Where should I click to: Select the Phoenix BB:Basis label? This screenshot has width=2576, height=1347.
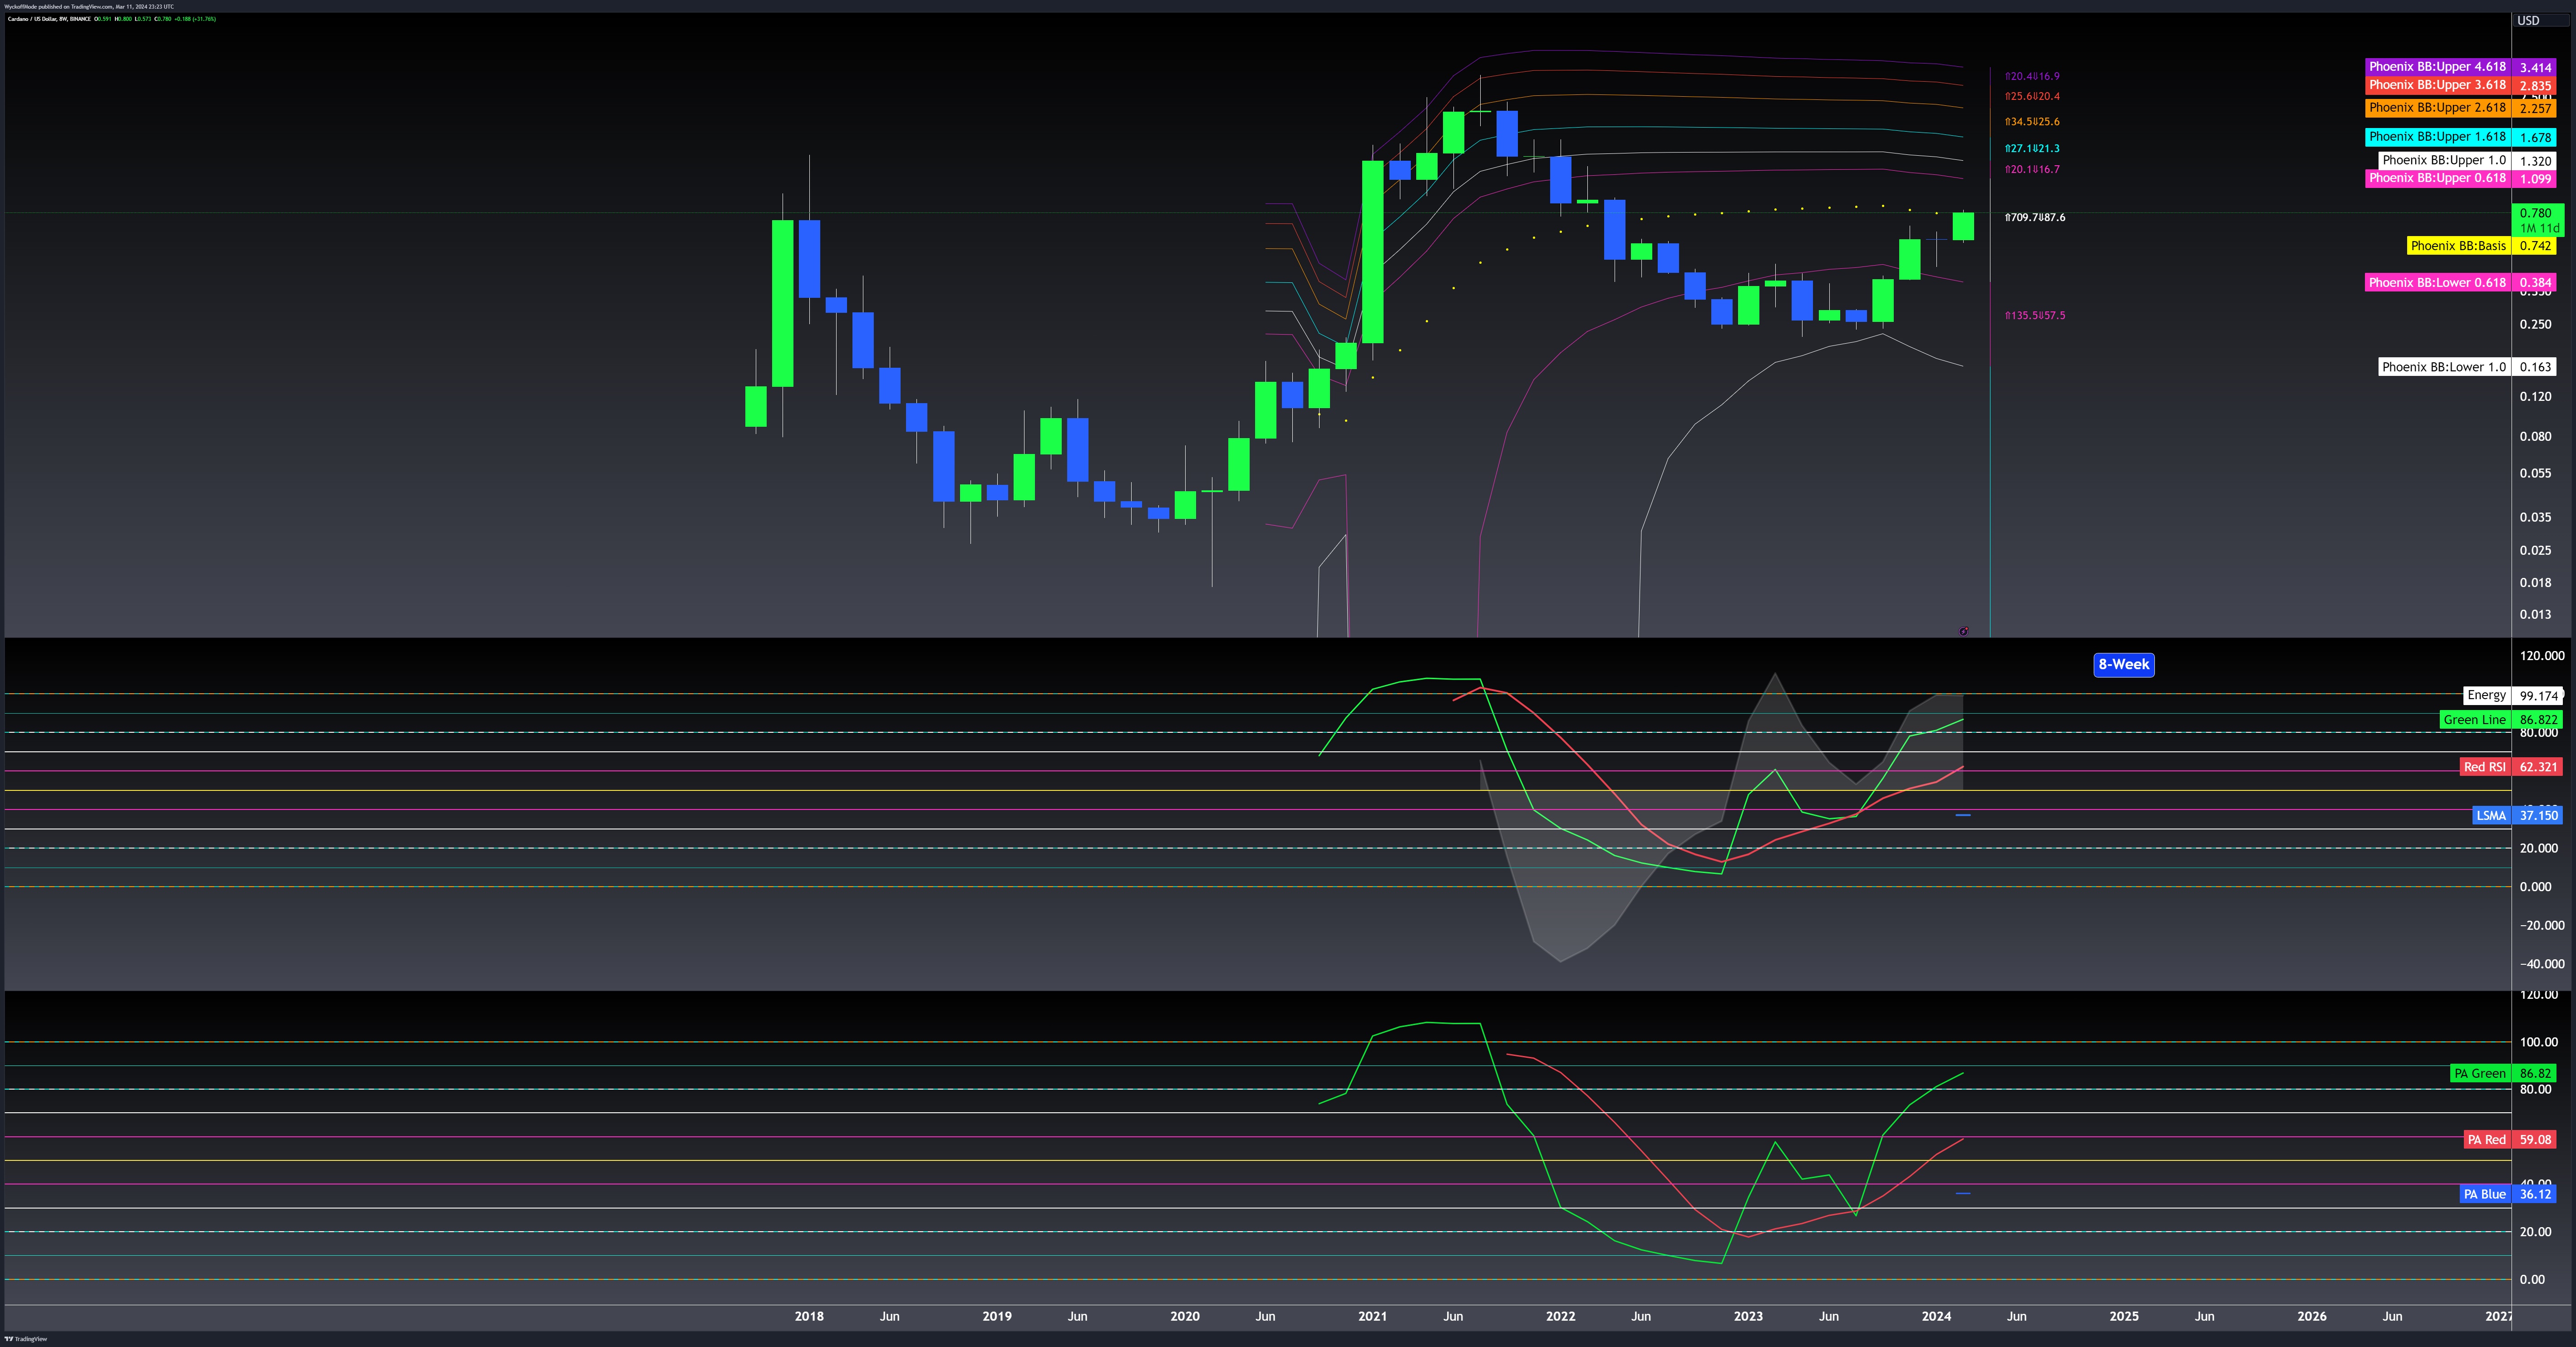pos(2458,246)
